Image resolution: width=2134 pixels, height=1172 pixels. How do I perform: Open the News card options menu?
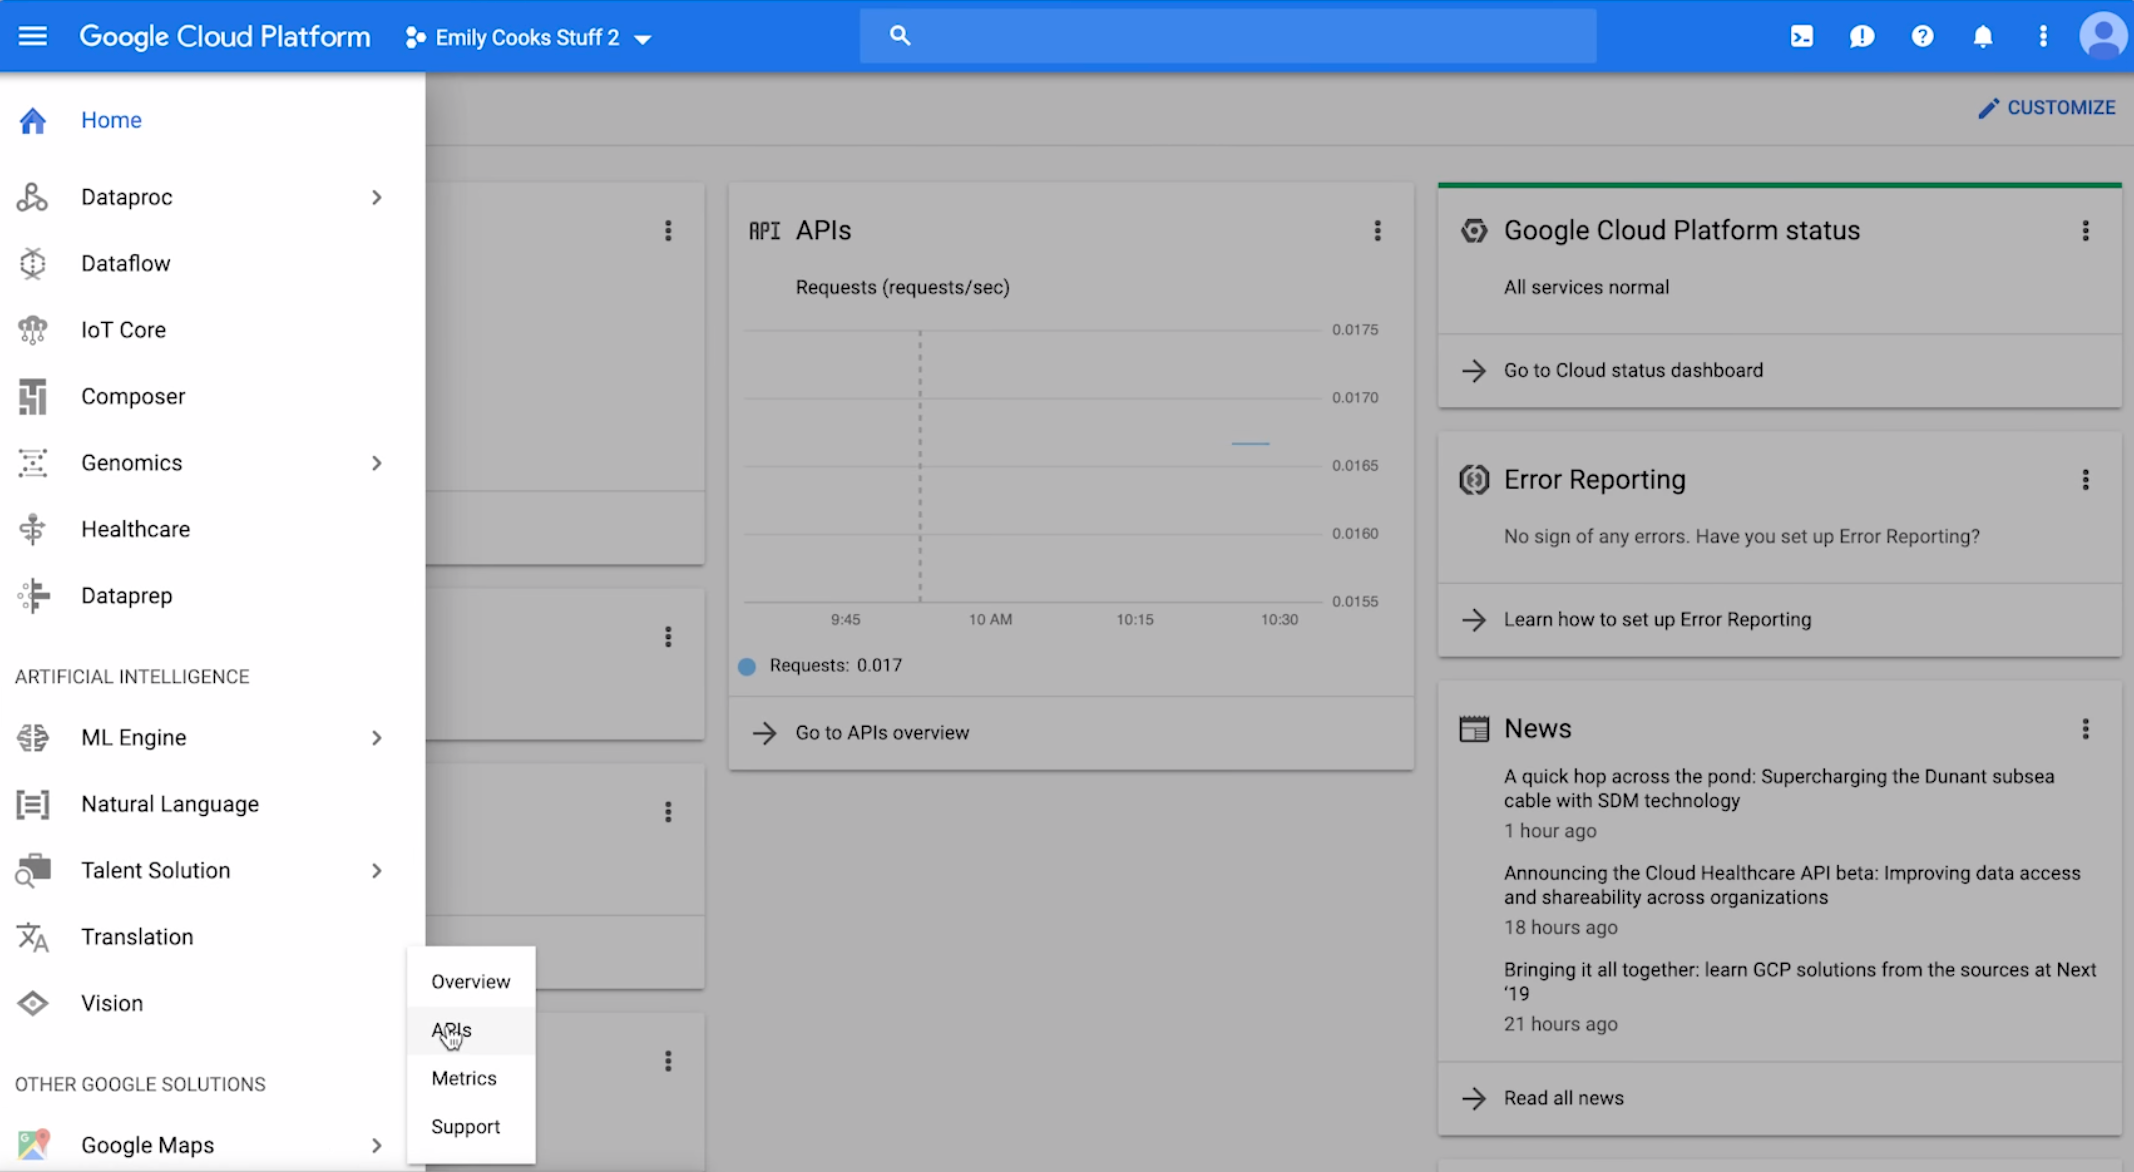tap(2085, 729)
